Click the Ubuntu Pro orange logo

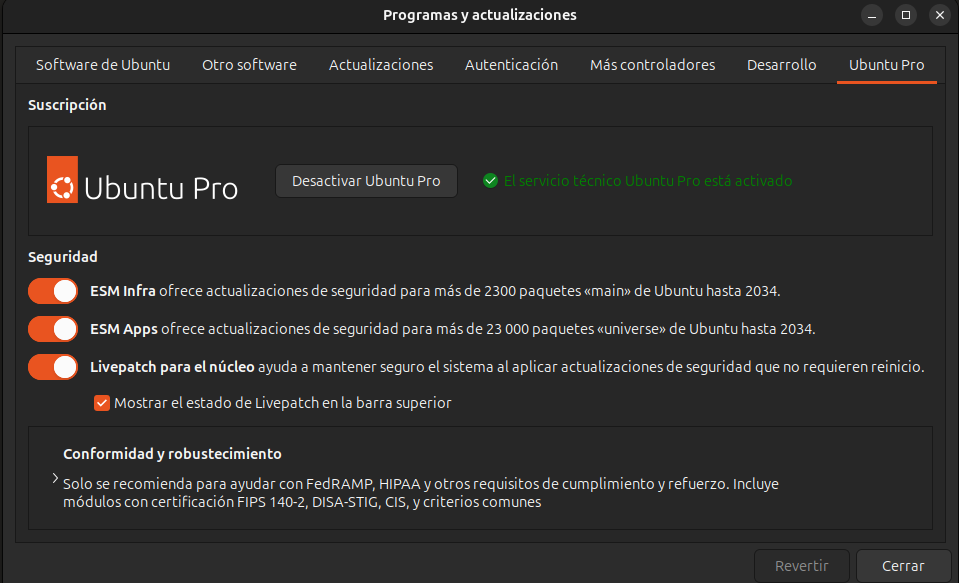(x=62, y=180)
